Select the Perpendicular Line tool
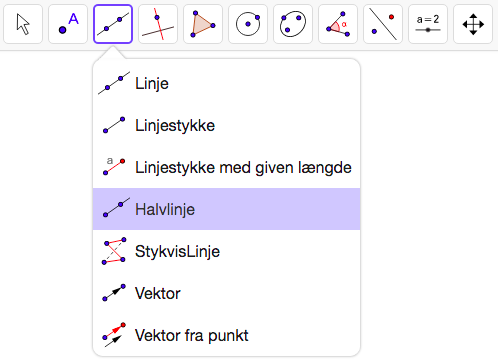498x364 pixels. 158,24
